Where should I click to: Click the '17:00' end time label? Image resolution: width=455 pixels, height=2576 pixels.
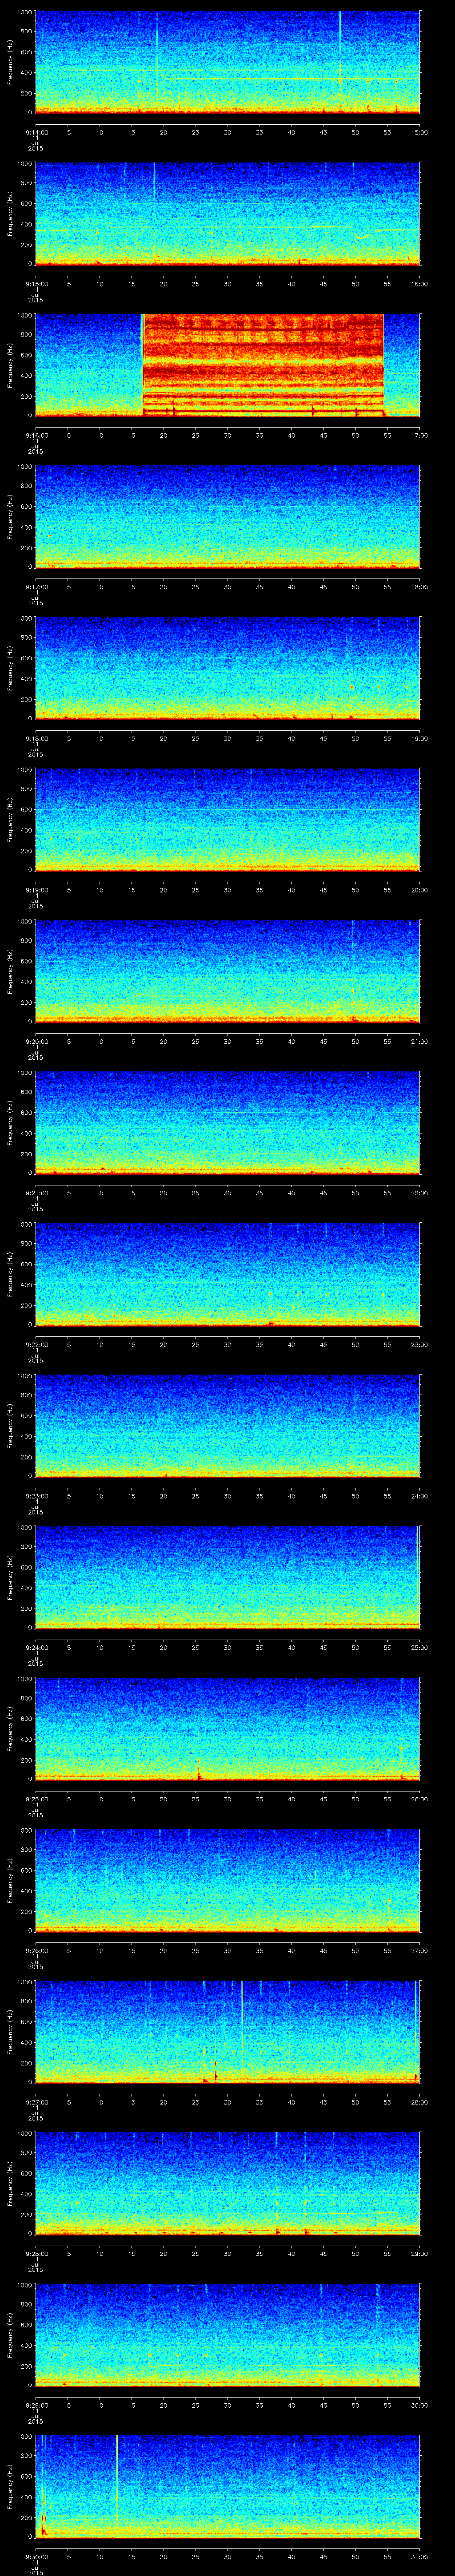(420, 435)
